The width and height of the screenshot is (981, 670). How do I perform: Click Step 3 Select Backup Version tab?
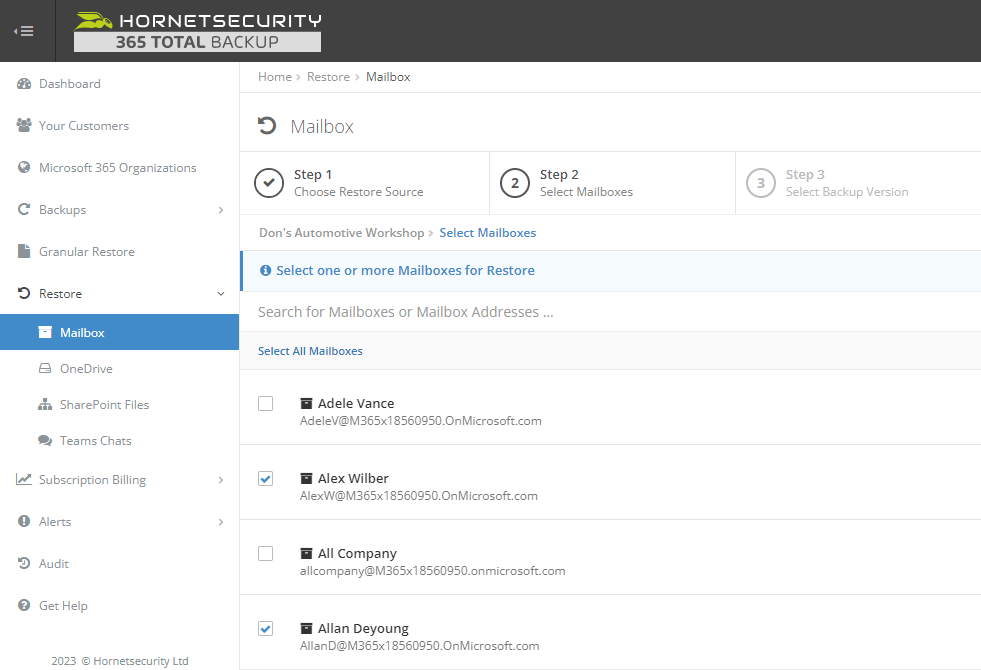[858, 183]
